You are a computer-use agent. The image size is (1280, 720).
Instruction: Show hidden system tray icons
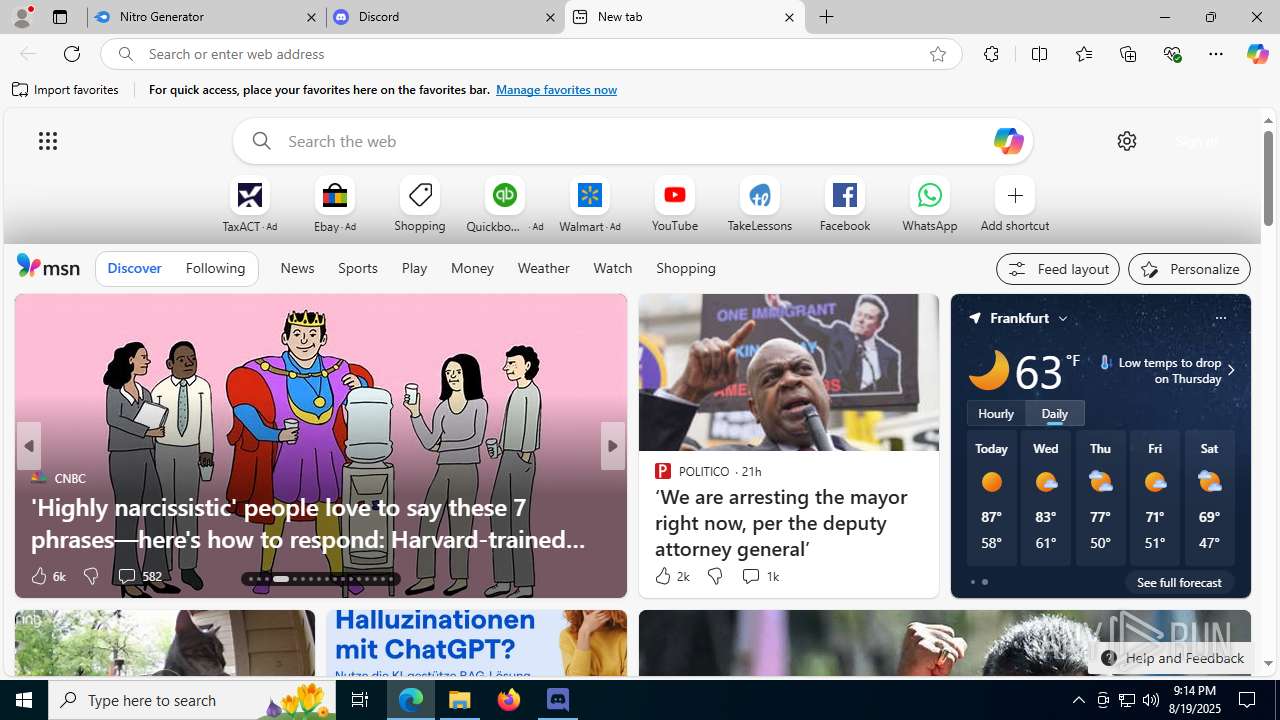(1078, 700)
